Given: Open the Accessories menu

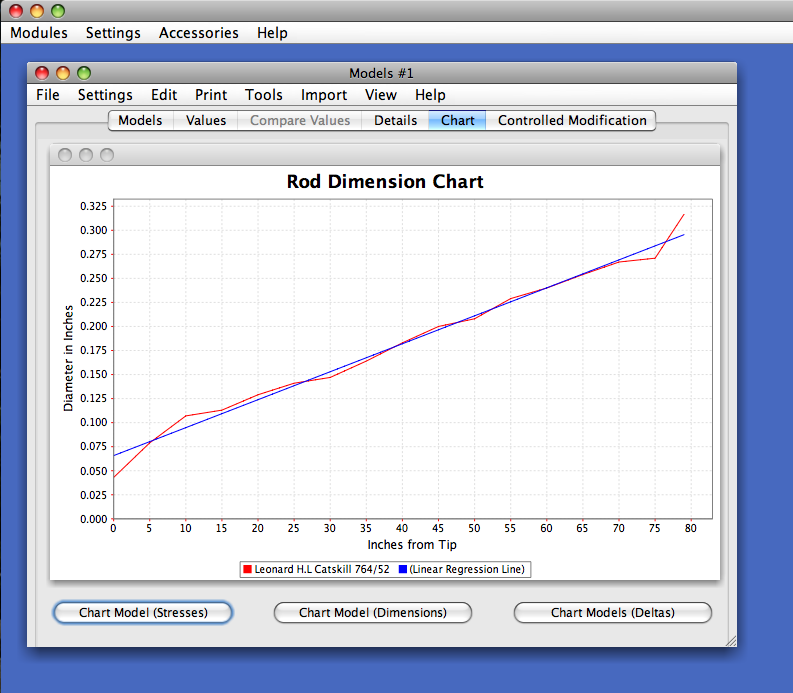Looking at the screenshot, I should tap(198, 33).
